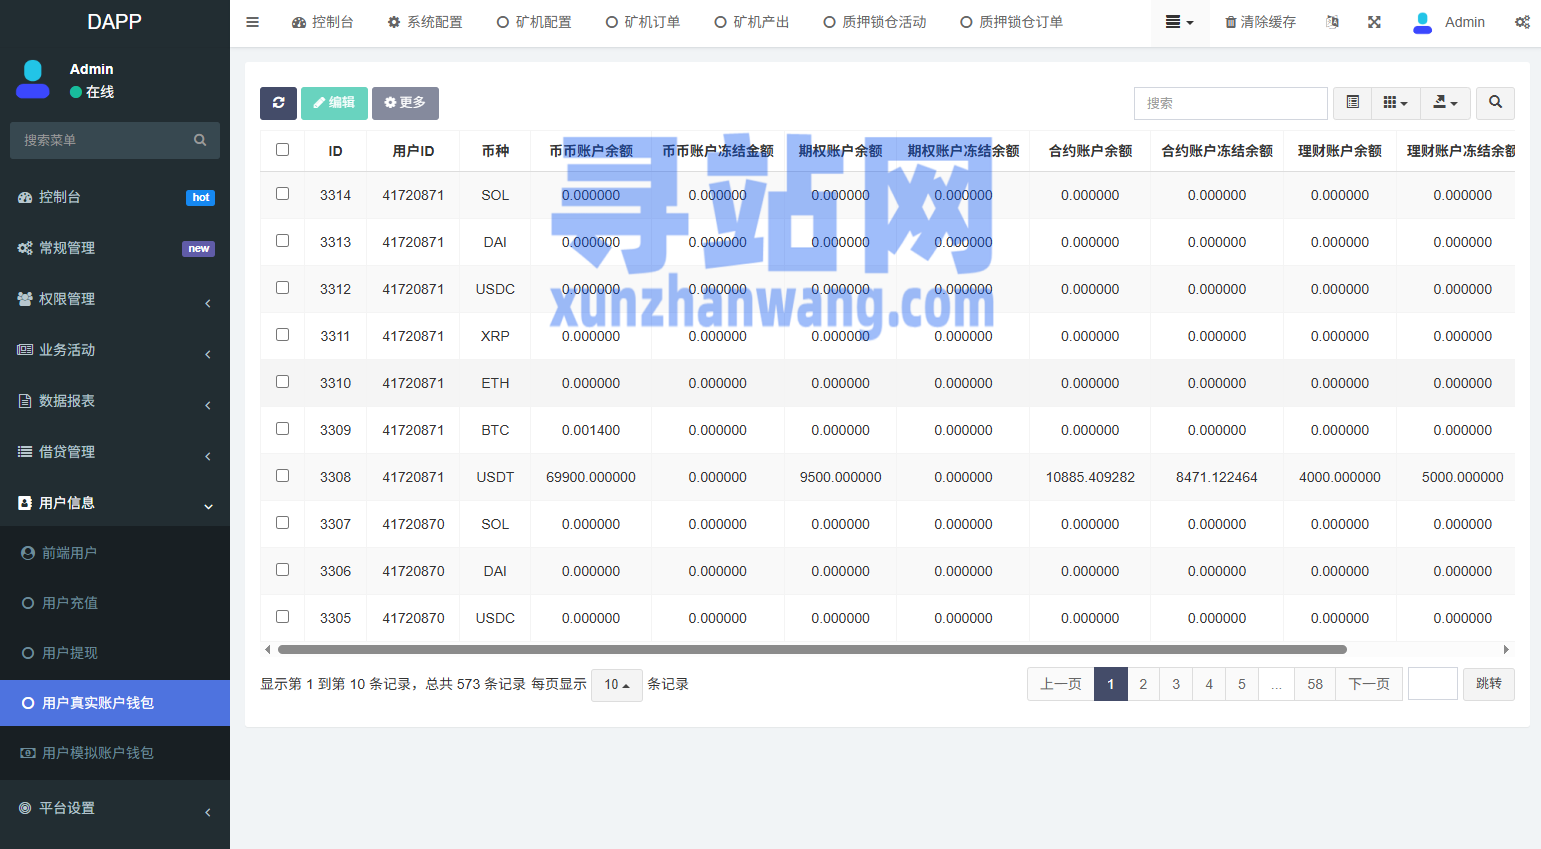The image size is (1541, 849).
Task: Click the 下一页 pagination button
Action: tap(1368, 684)
